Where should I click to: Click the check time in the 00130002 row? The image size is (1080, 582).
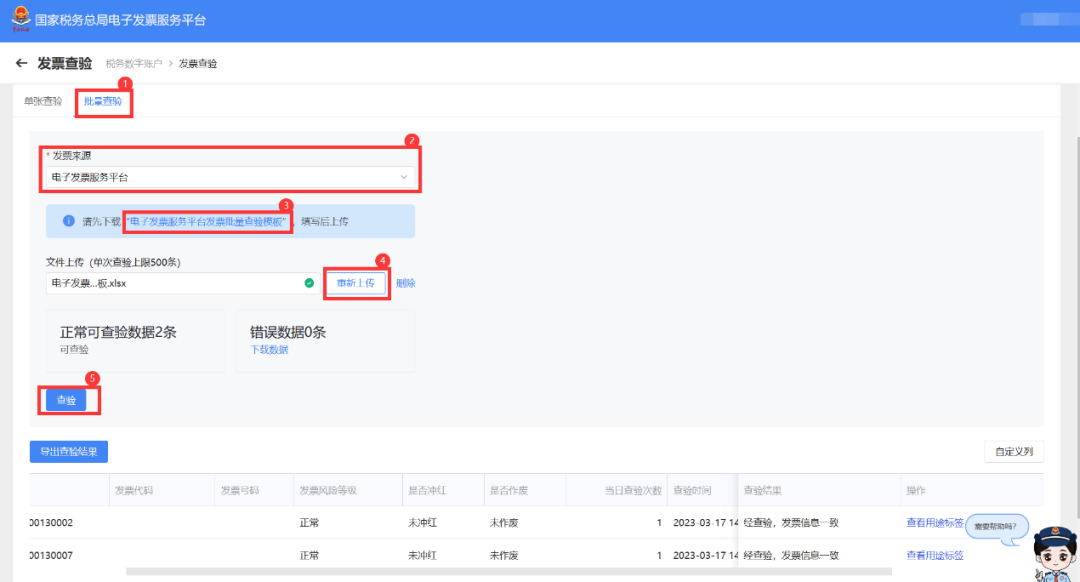[705, 523]
